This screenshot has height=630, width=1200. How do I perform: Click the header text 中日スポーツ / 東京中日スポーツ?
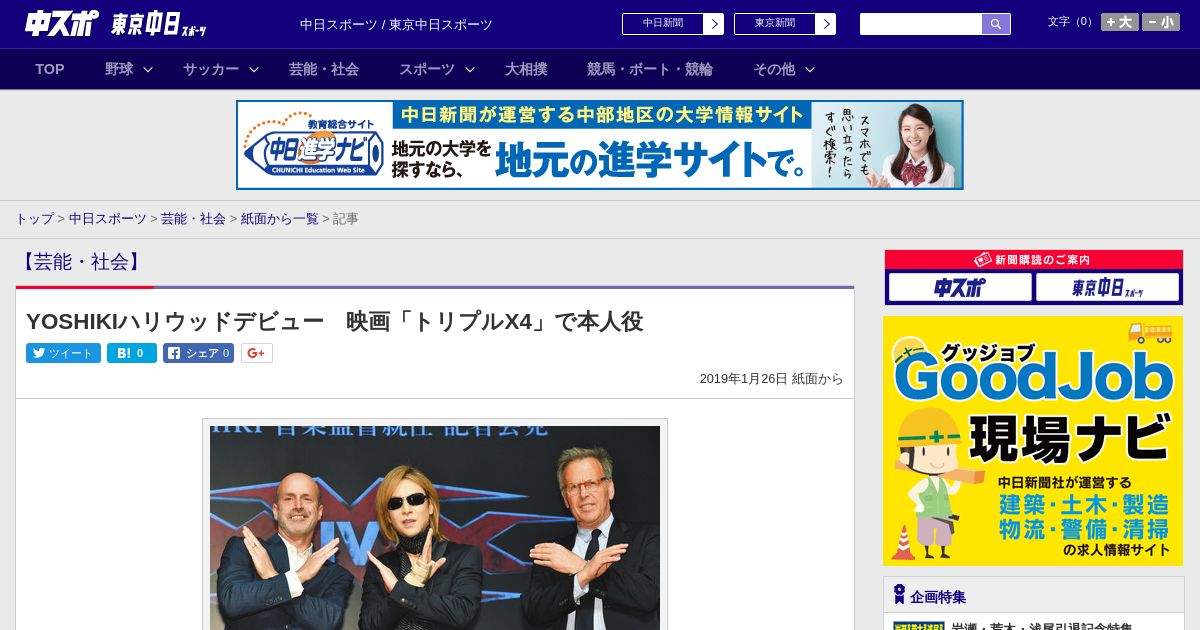click(396, 25)
